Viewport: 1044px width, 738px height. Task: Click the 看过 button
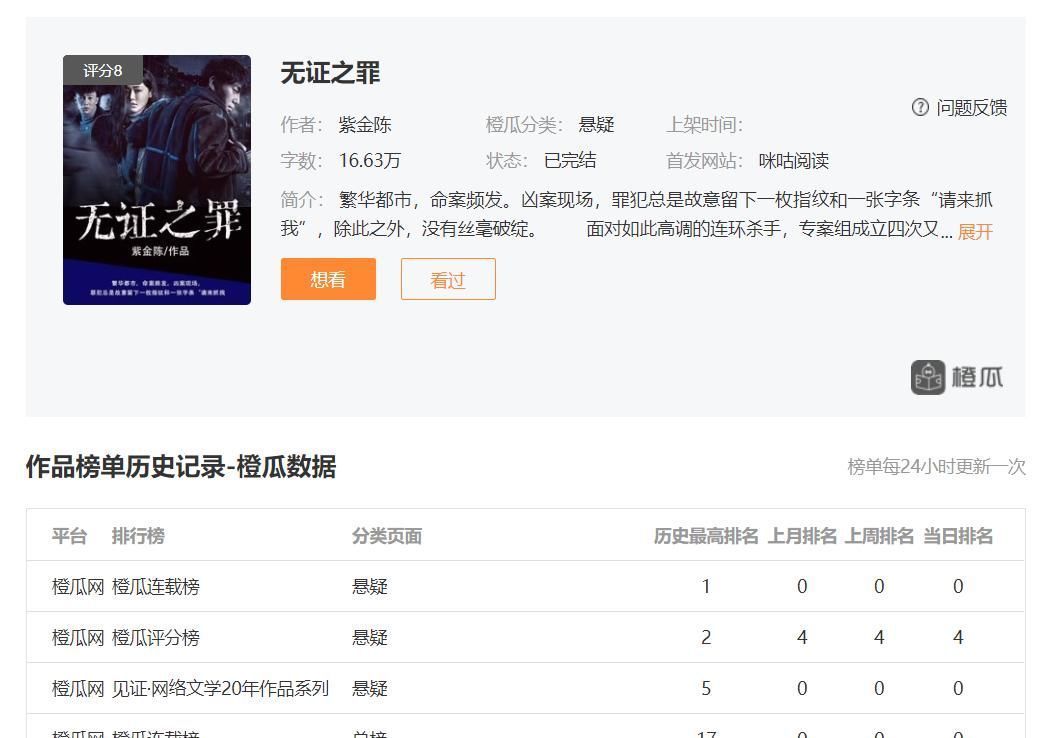[x=447, y=280]
